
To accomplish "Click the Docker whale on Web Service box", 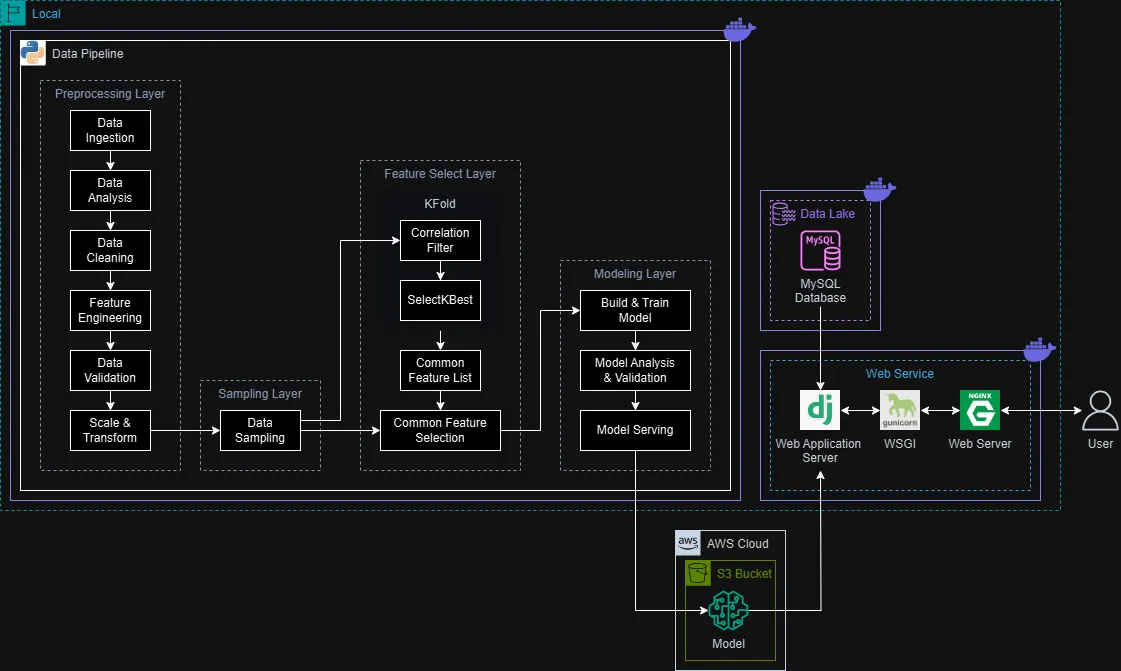I will pyautogui.click(x=1039, y=349).
